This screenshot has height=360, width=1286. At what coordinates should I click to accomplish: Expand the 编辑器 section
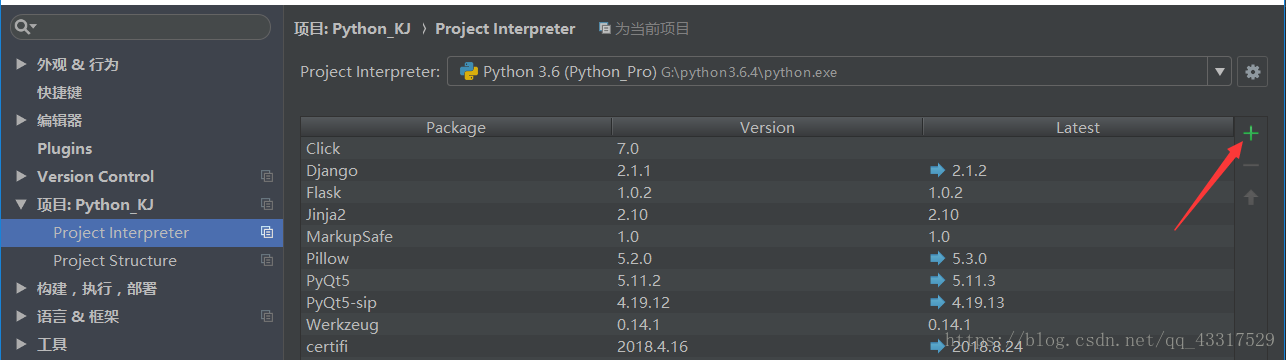point(22,120)
